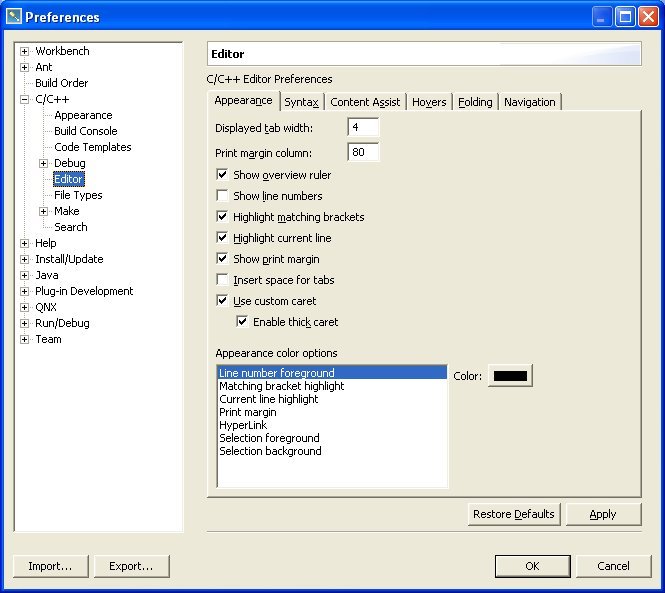Viewport: 665px width, 593px height.
Task: Select Code Templates in the tree
Action: (92, 147)
